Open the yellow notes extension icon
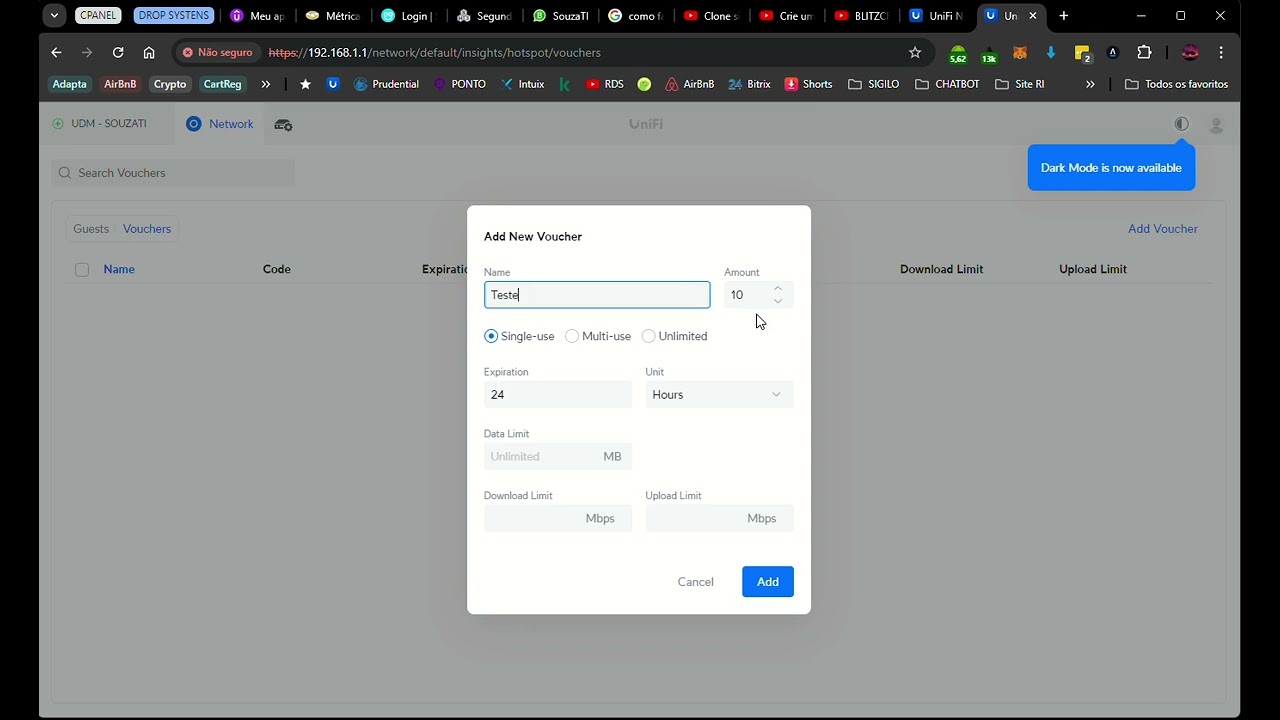Viewport: 1280px width, 720px height. coord(1082,53)
